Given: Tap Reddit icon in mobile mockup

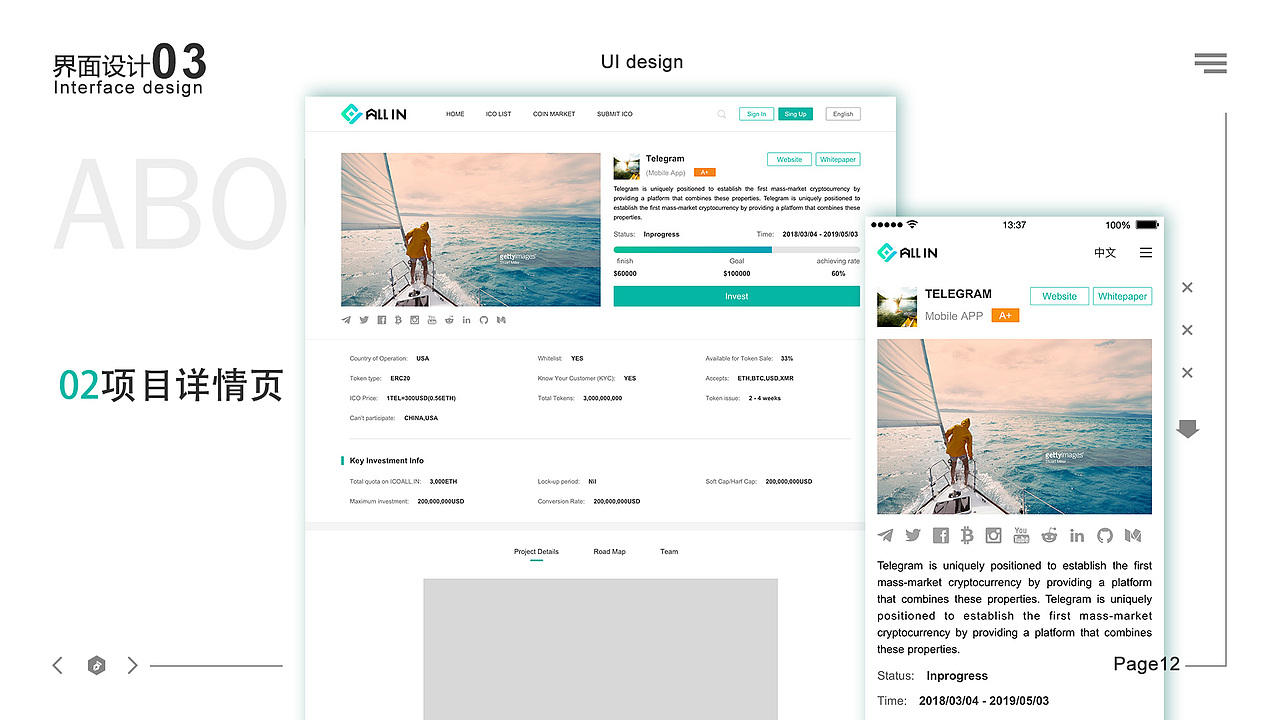Looking at the screenshot, I should tap(1049, 535).
